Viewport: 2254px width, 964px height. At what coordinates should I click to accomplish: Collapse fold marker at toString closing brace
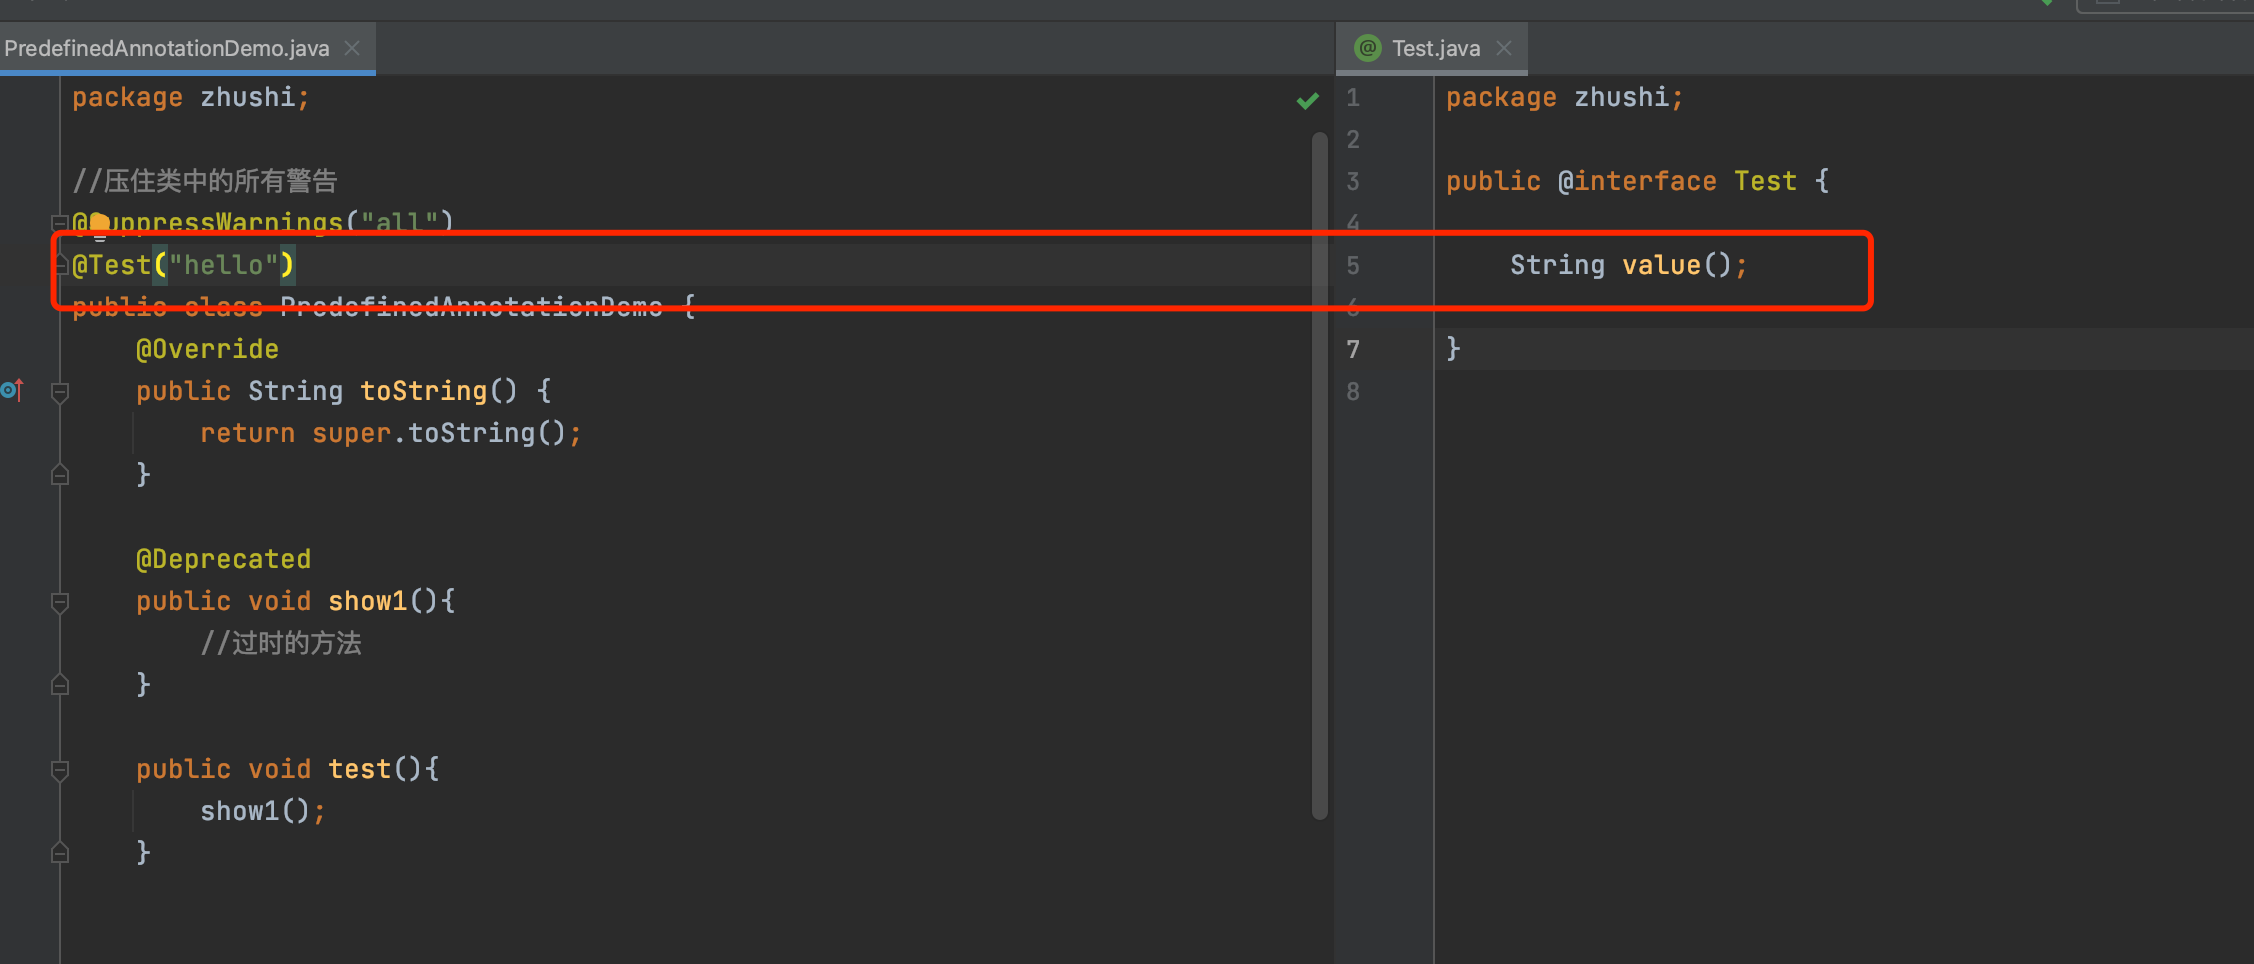60,474
